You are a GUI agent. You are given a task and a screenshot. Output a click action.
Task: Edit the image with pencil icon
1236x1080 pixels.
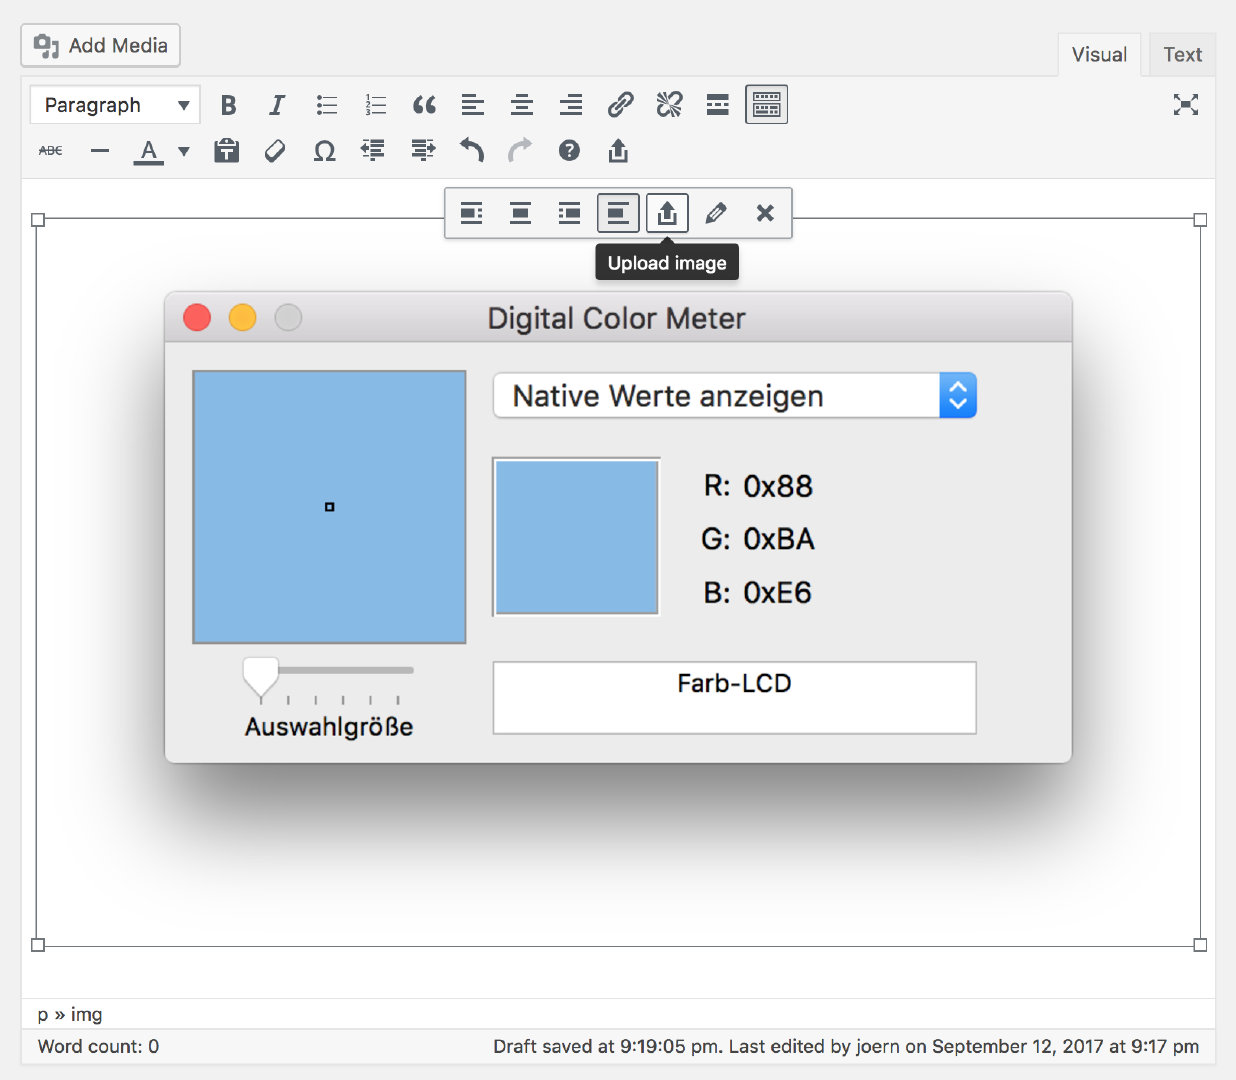click(716, 213)
